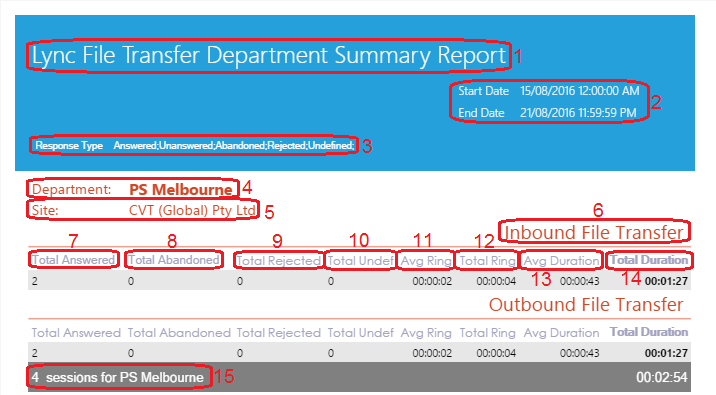The width and height of the screenshot is (716, 395).
Task: Click Avg Duration header in Outbound section
Action: pos(561,333)
